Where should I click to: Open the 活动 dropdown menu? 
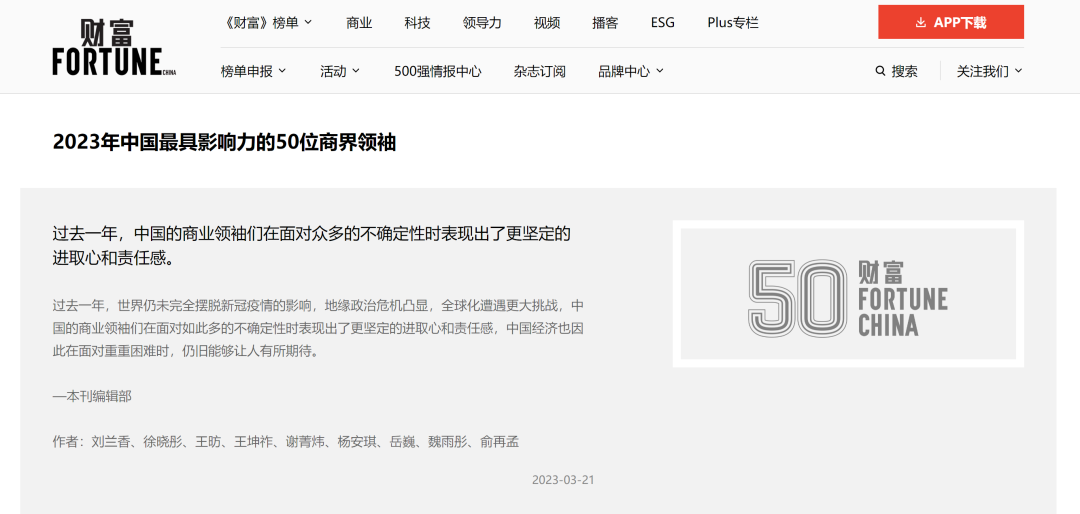[x=340, y=71]
